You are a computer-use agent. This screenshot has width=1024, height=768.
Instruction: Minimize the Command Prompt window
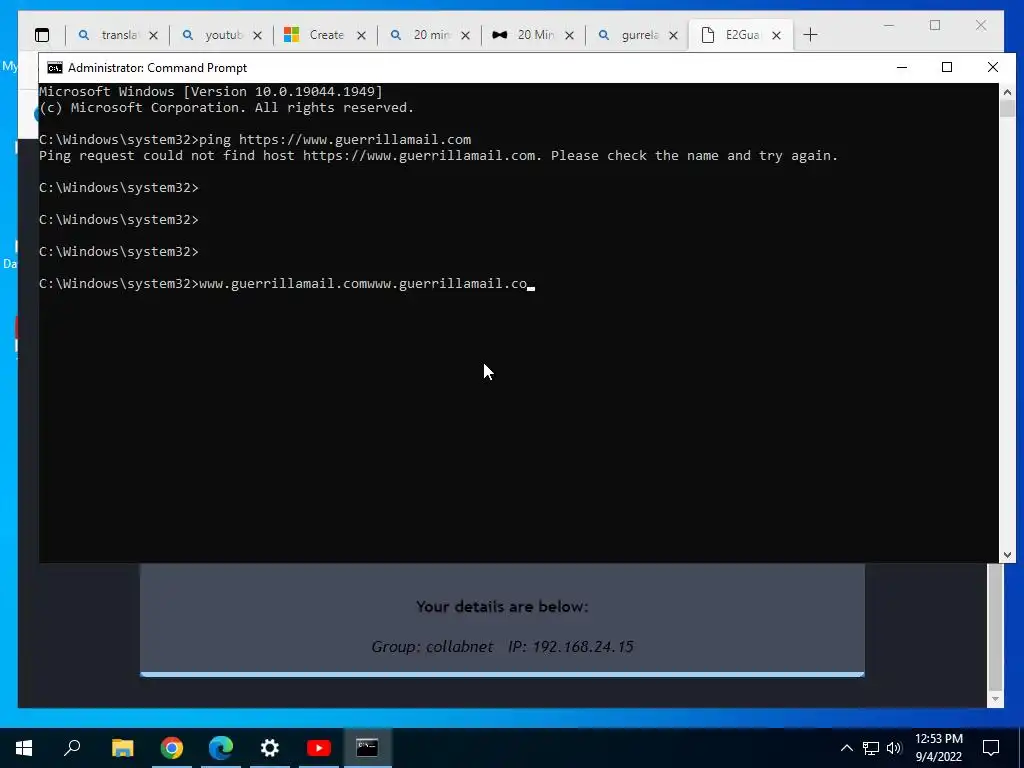click(x=902, y=67)
